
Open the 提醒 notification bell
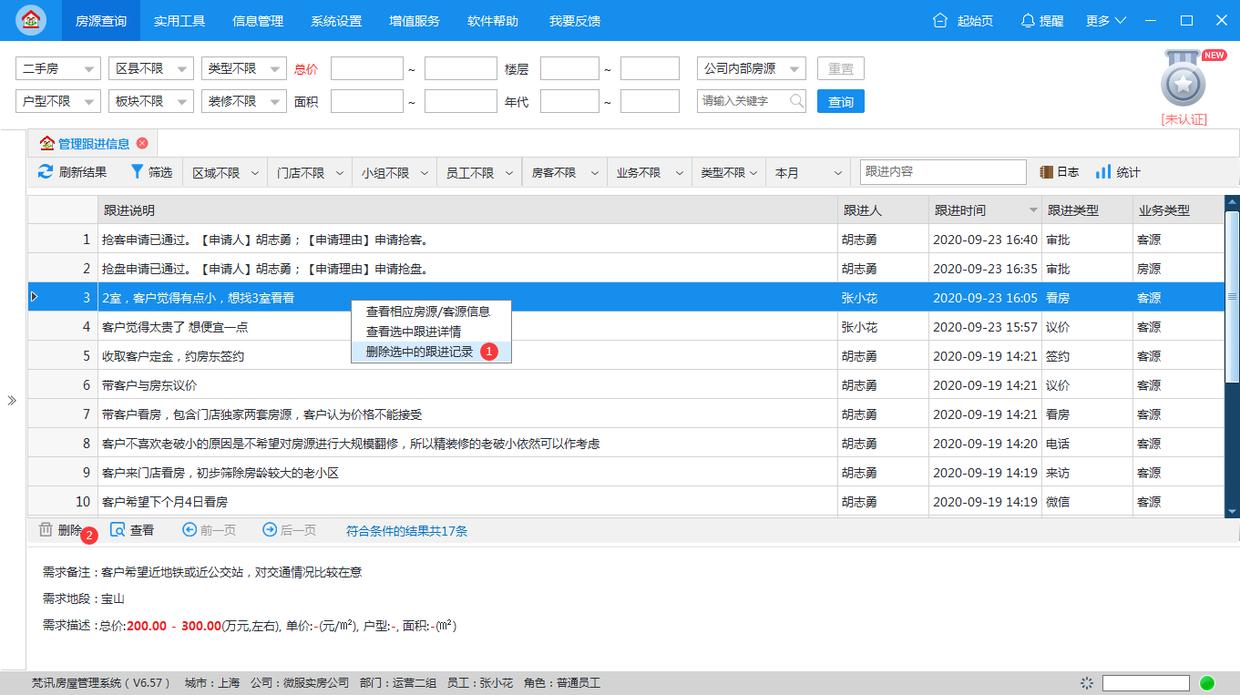[1028, 20]
